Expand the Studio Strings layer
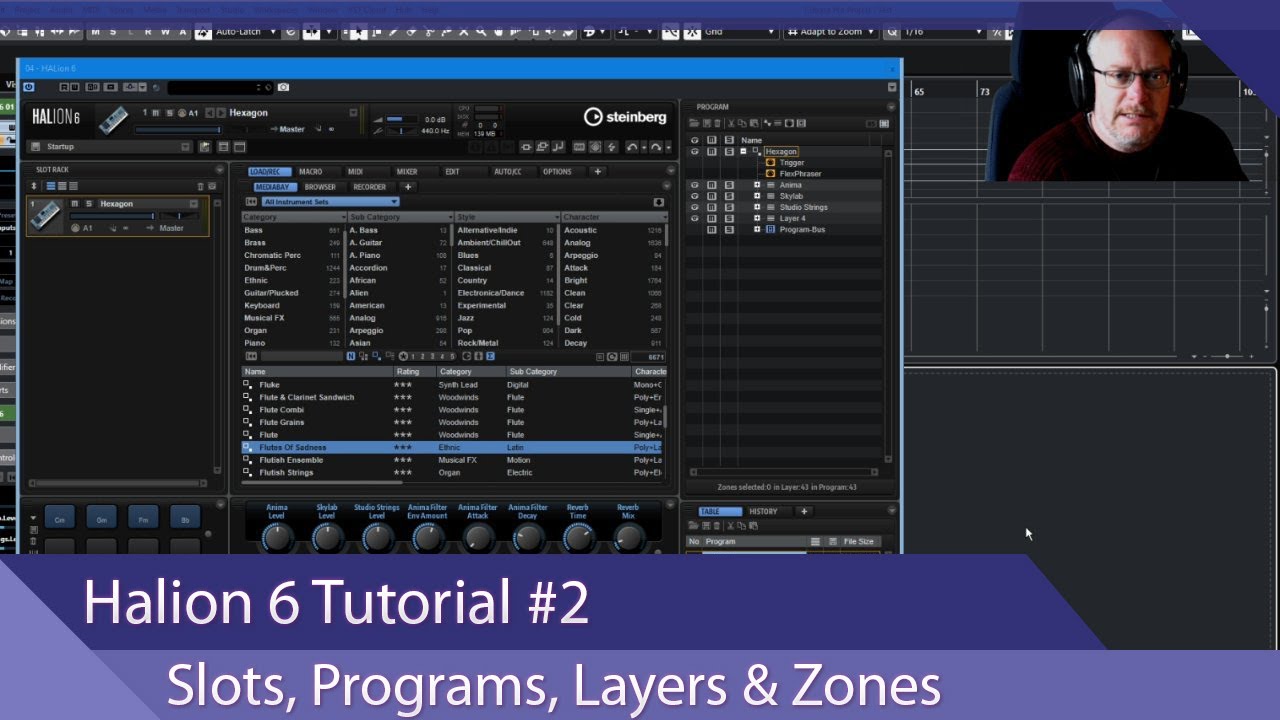The width and height of the screenshot is (1280, 720). point(757,207)
